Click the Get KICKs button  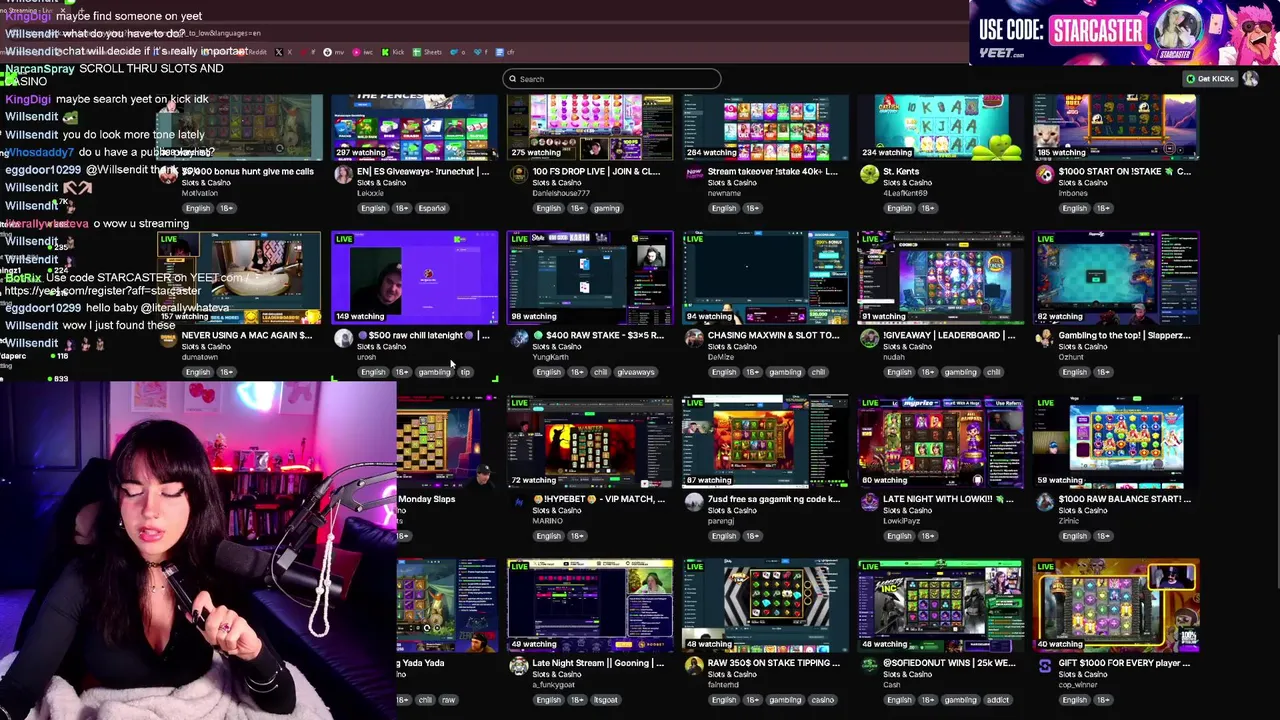(1210, 79)
